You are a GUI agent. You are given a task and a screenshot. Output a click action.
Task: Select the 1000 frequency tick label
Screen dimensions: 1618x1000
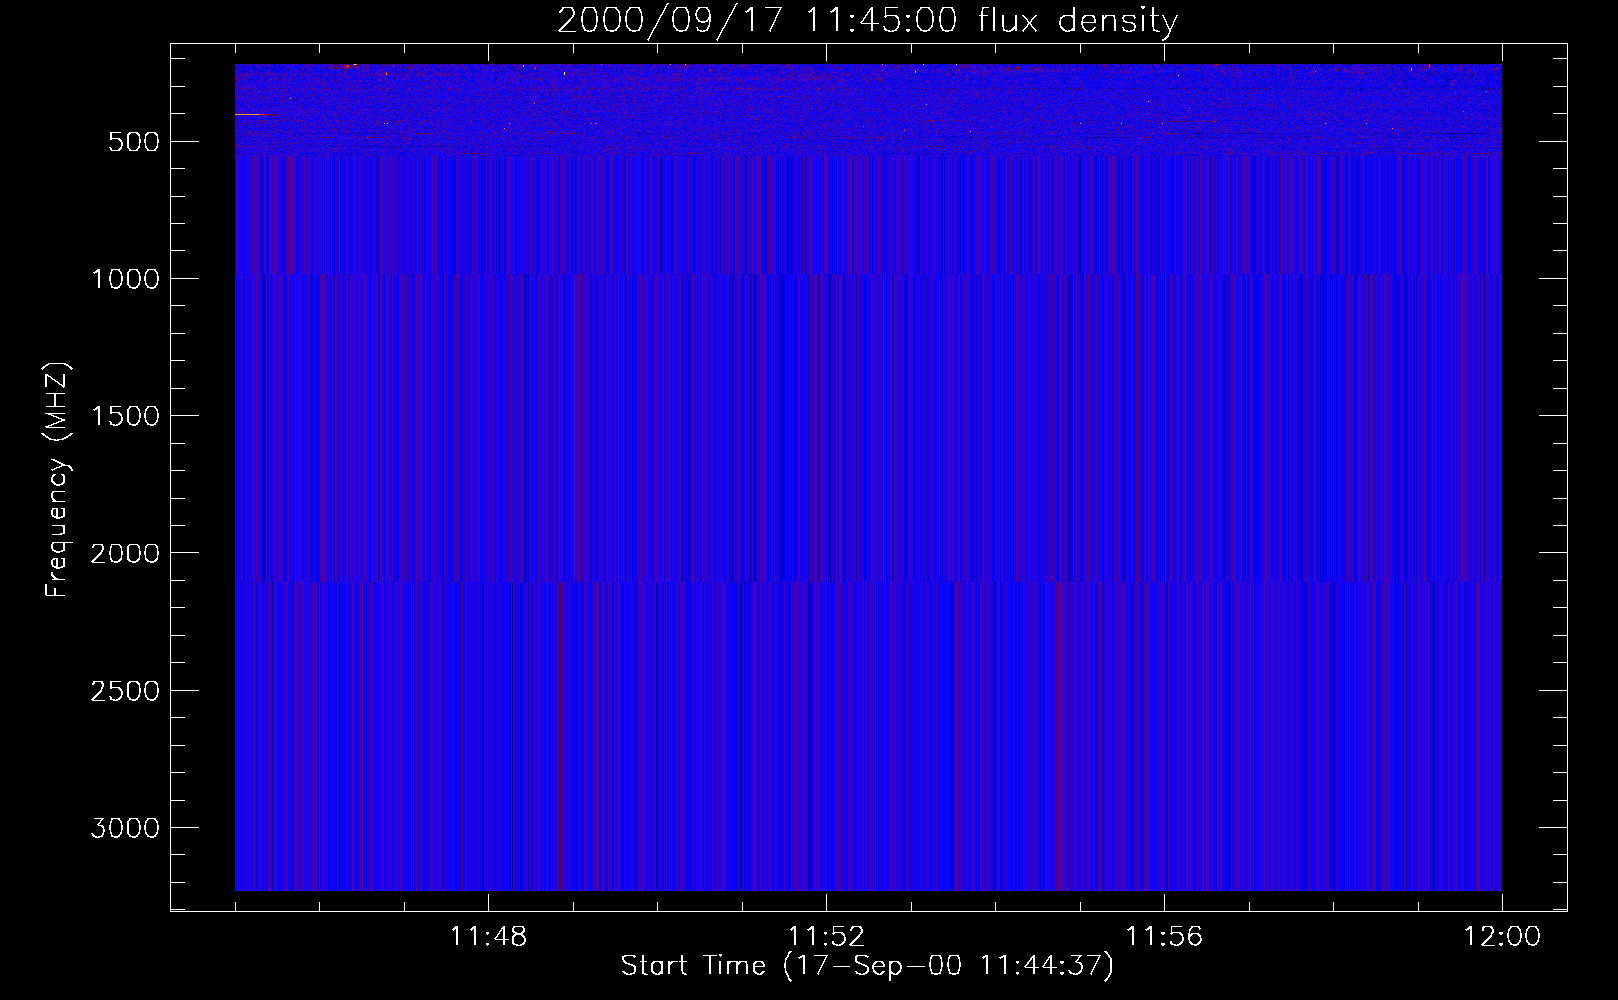(125, 279)
